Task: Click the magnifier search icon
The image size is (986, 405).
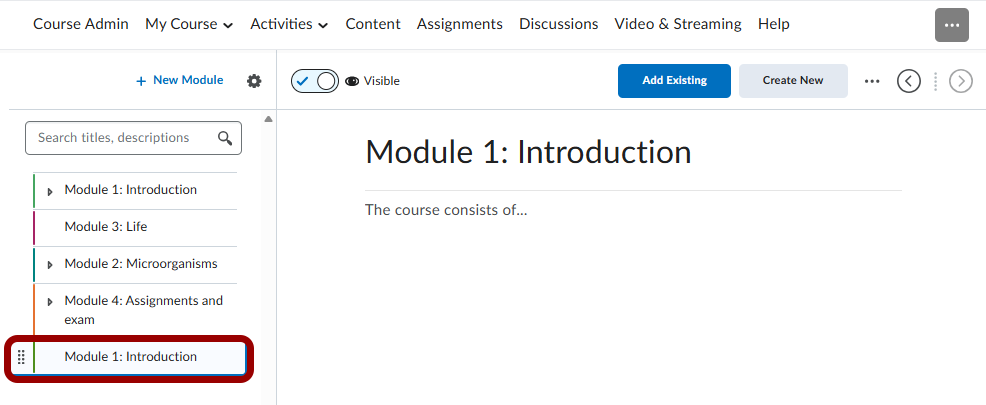Action: [x=225, y=138]
